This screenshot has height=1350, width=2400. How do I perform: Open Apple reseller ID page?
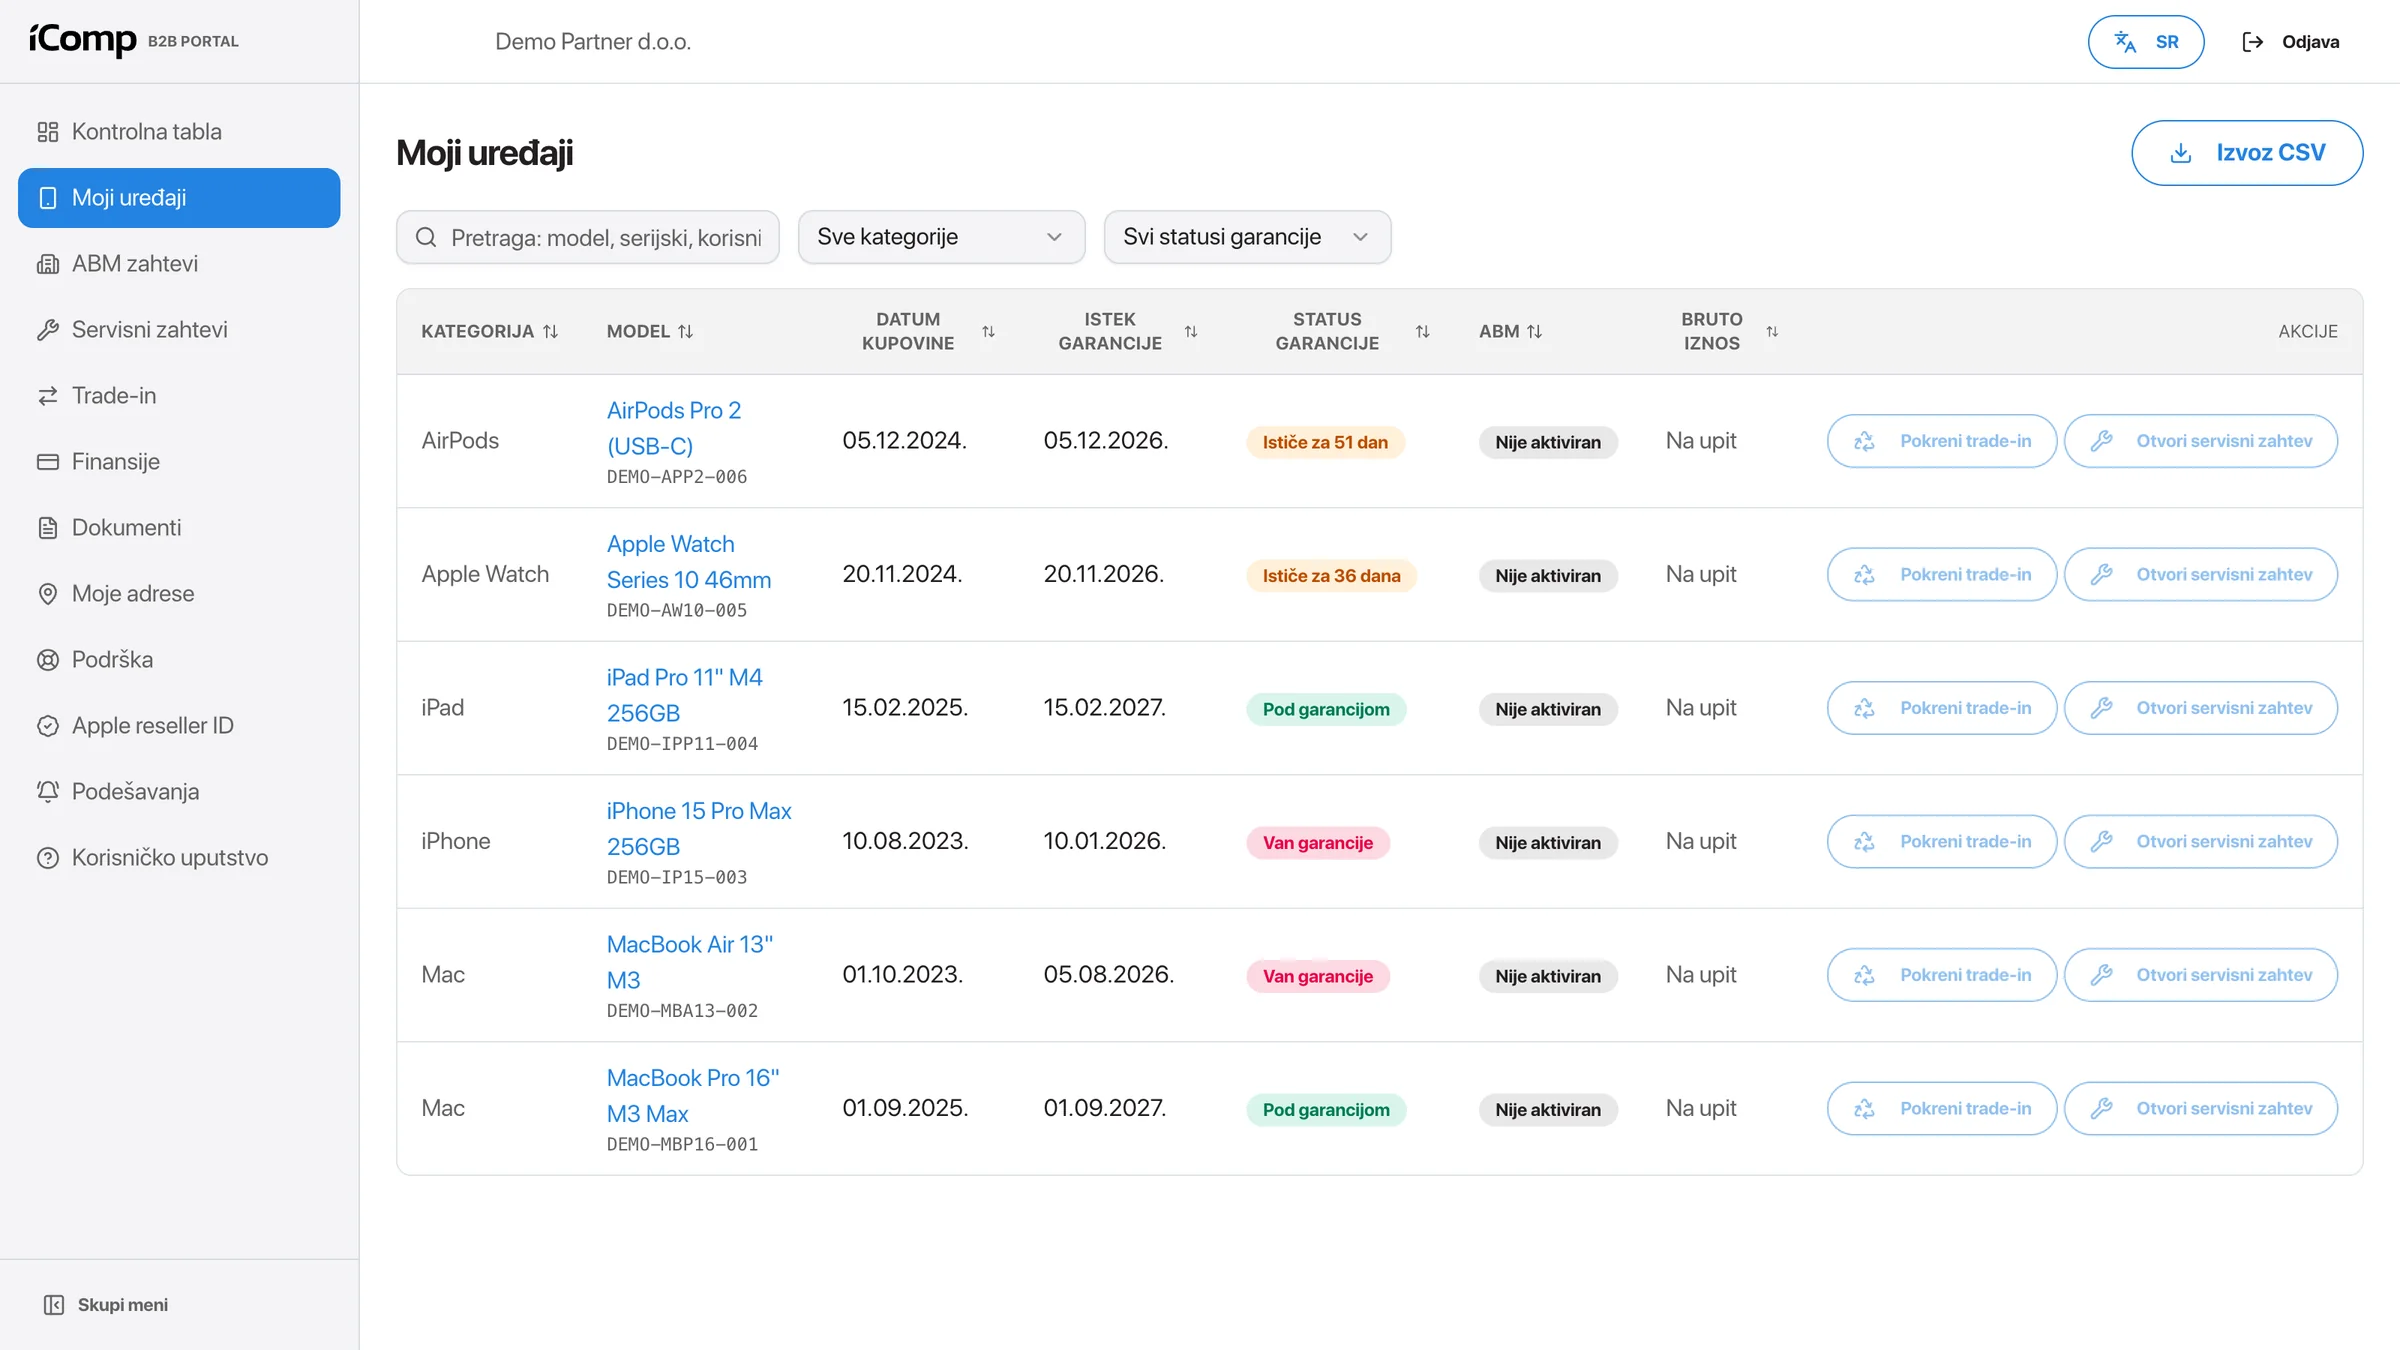pos(179,726)
